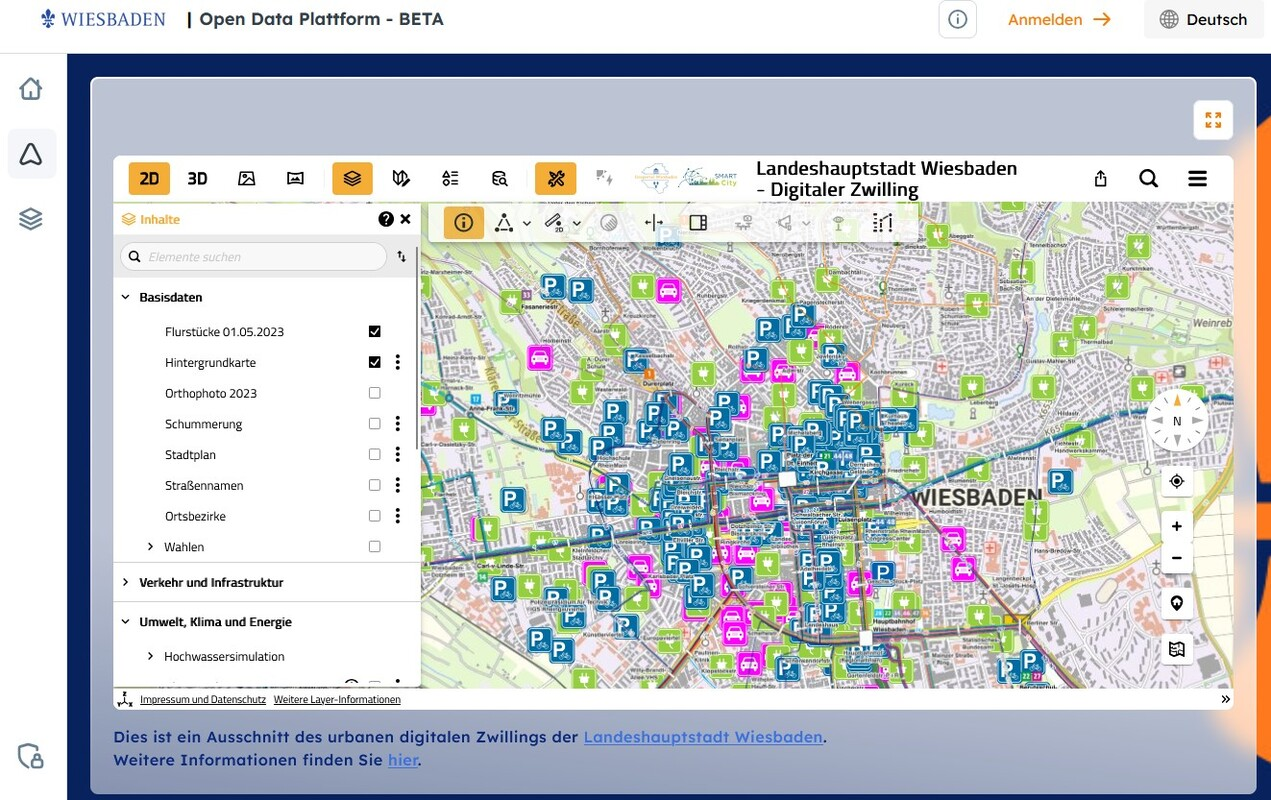Screen dimensions: 1271x800
Task: Open the legend list icon
Action: 450,178
